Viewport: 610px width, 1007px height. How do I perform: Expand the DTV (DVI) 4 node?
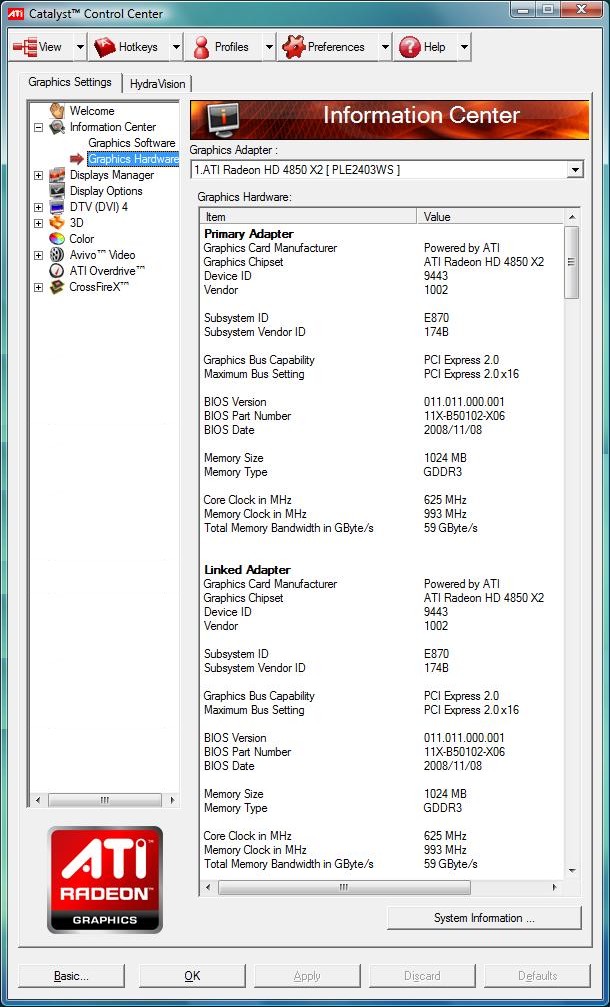[39, 207]
